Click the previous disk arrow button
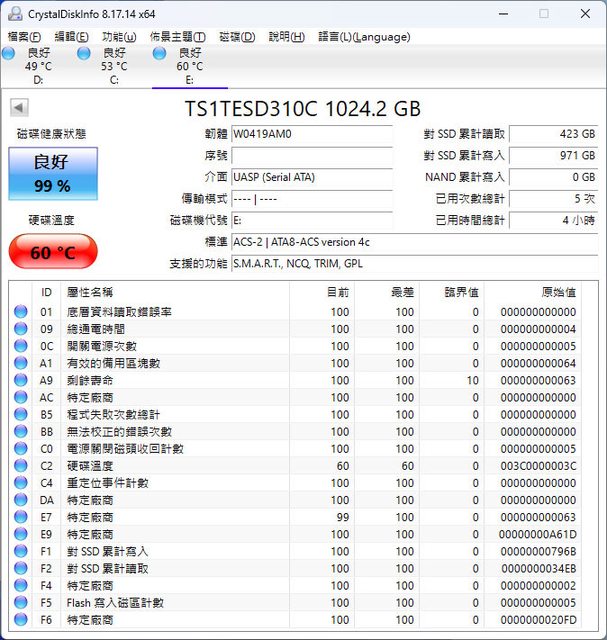The width and height of the screenshot is (607, 640). tap(19, 108)
